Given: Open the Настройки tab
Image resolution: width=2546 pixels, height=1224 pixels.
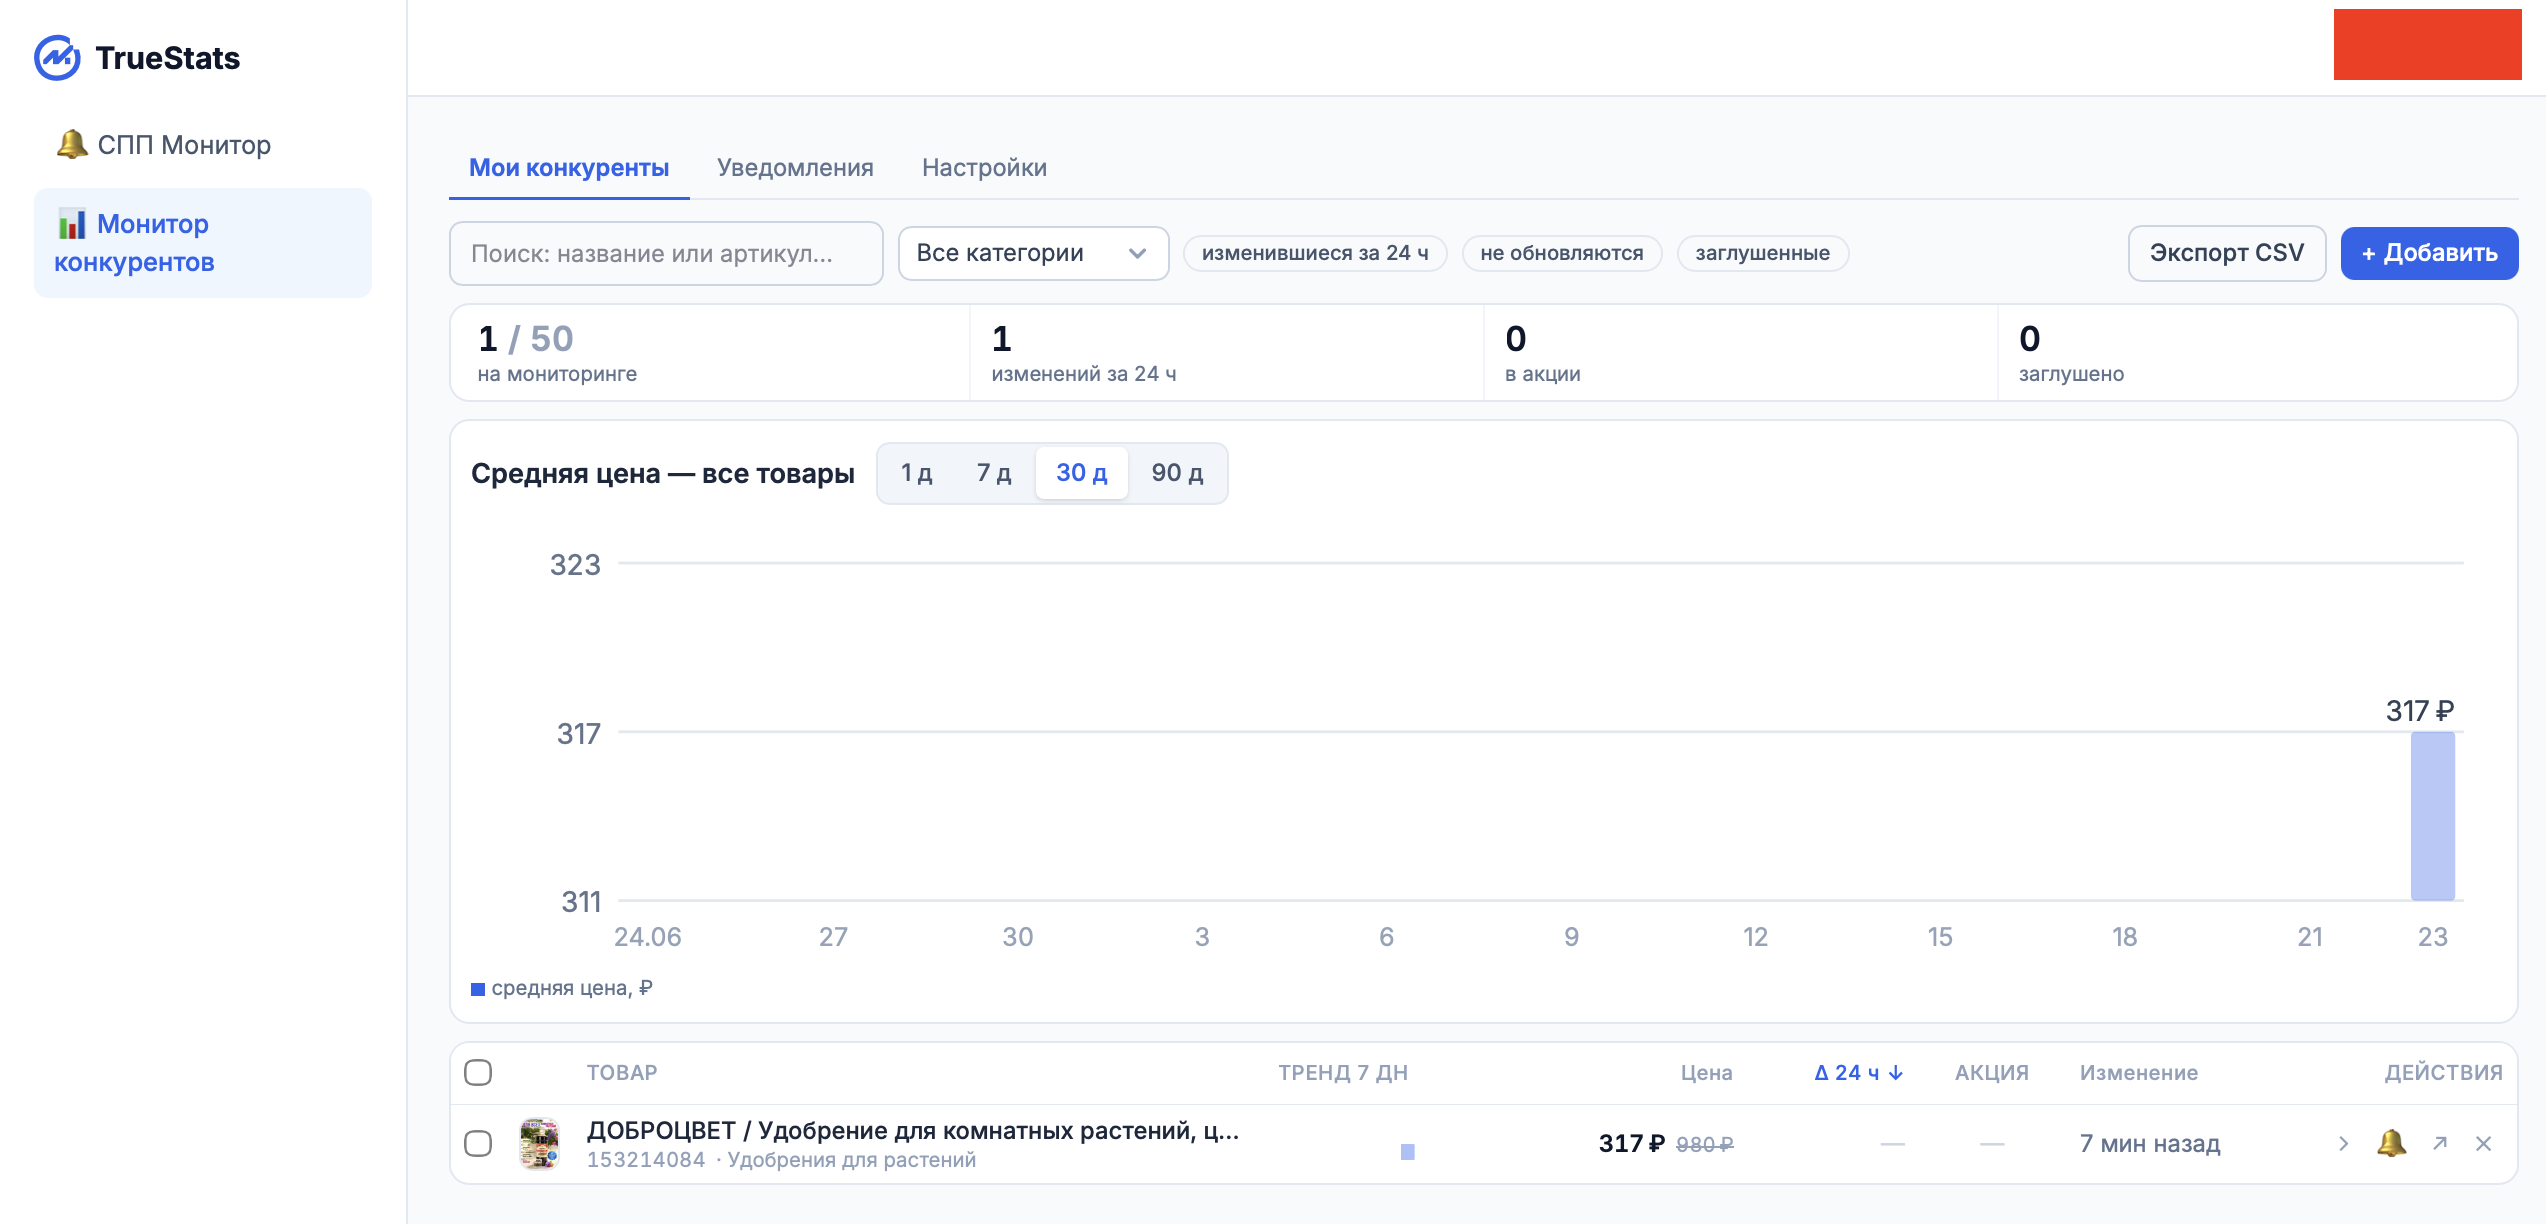Looking at the screenshot, I should 984,167.
